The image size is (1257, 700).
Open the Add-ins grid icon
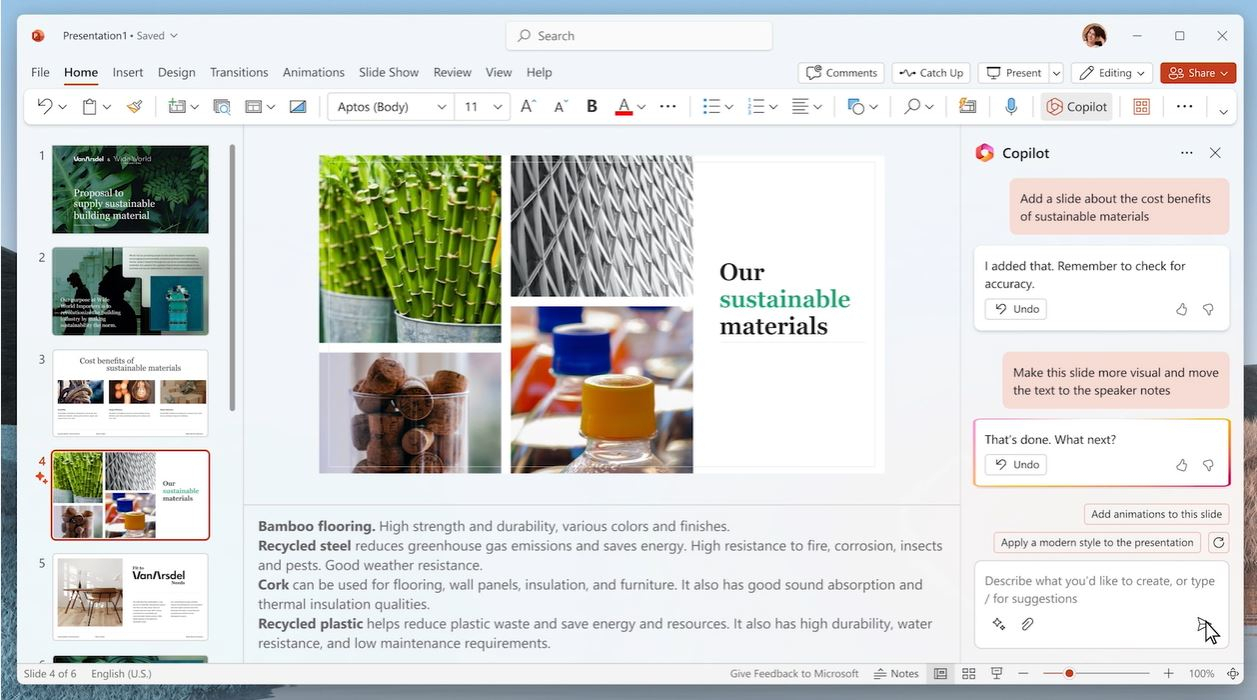click(x=1141, y=106)
